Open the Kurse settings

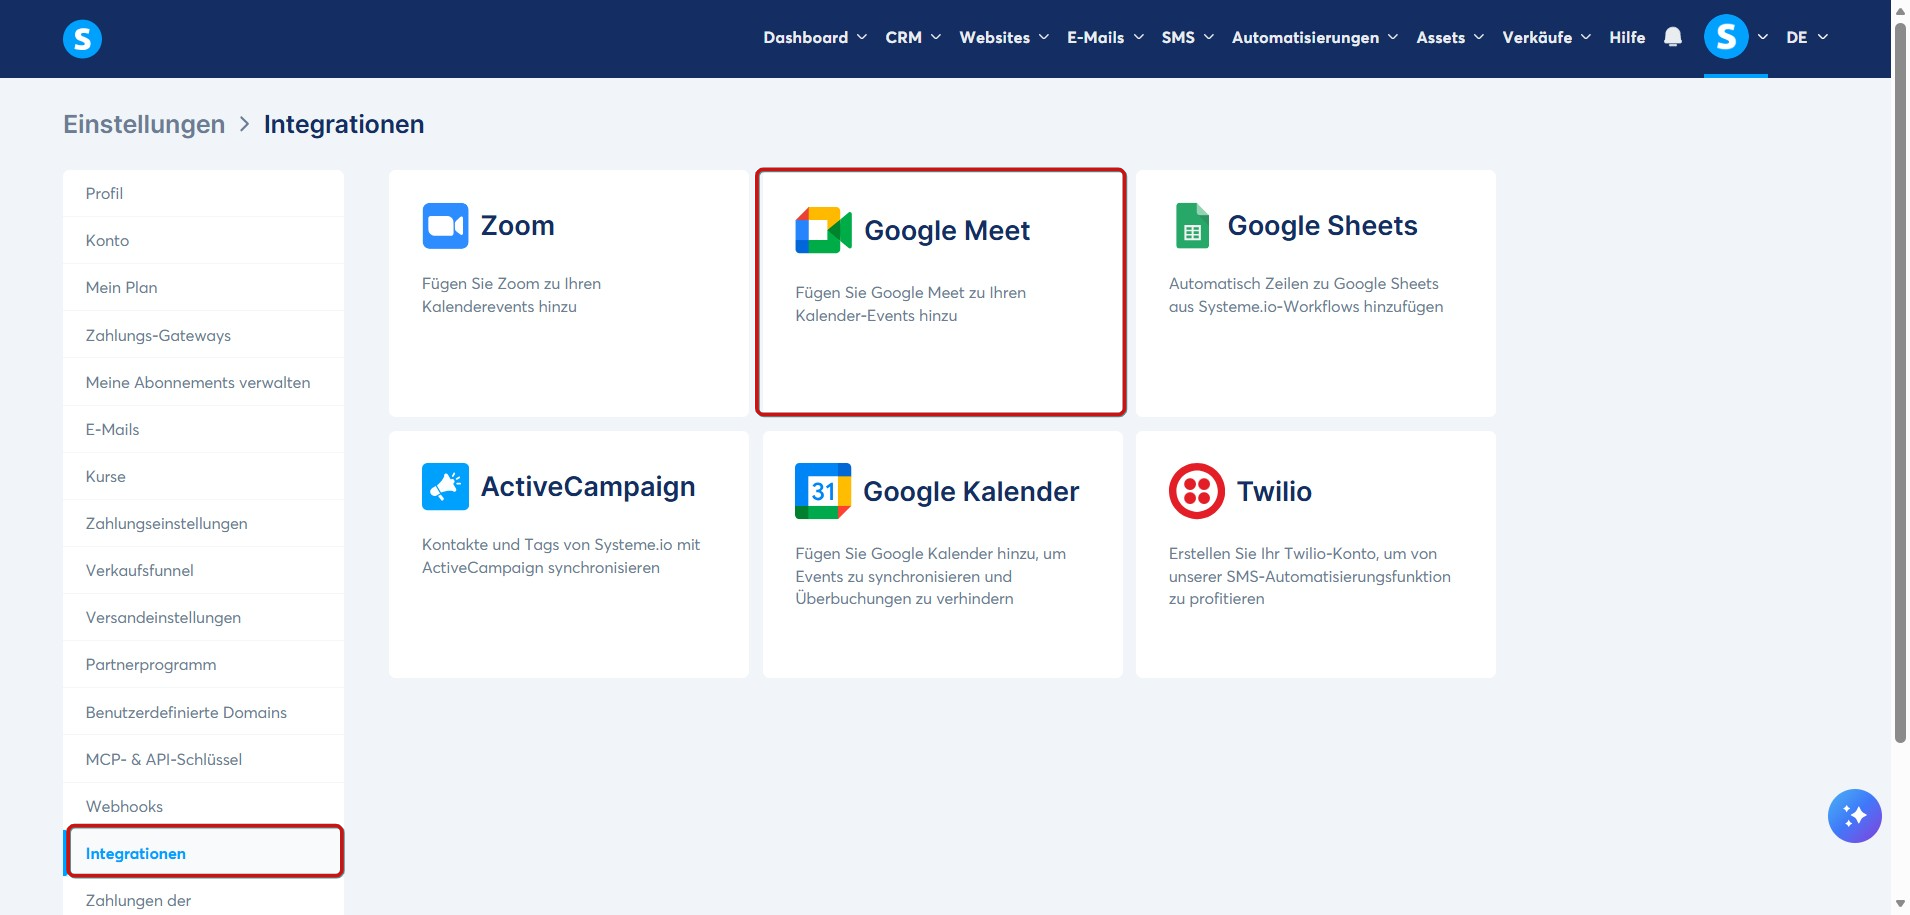[204, 476]
